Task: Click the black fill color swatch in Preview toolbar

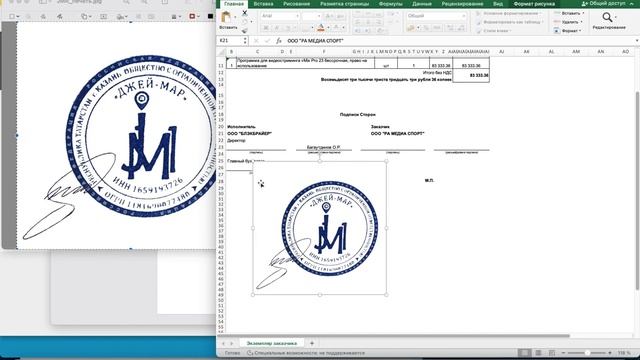Action: click(x=211, y=16)
